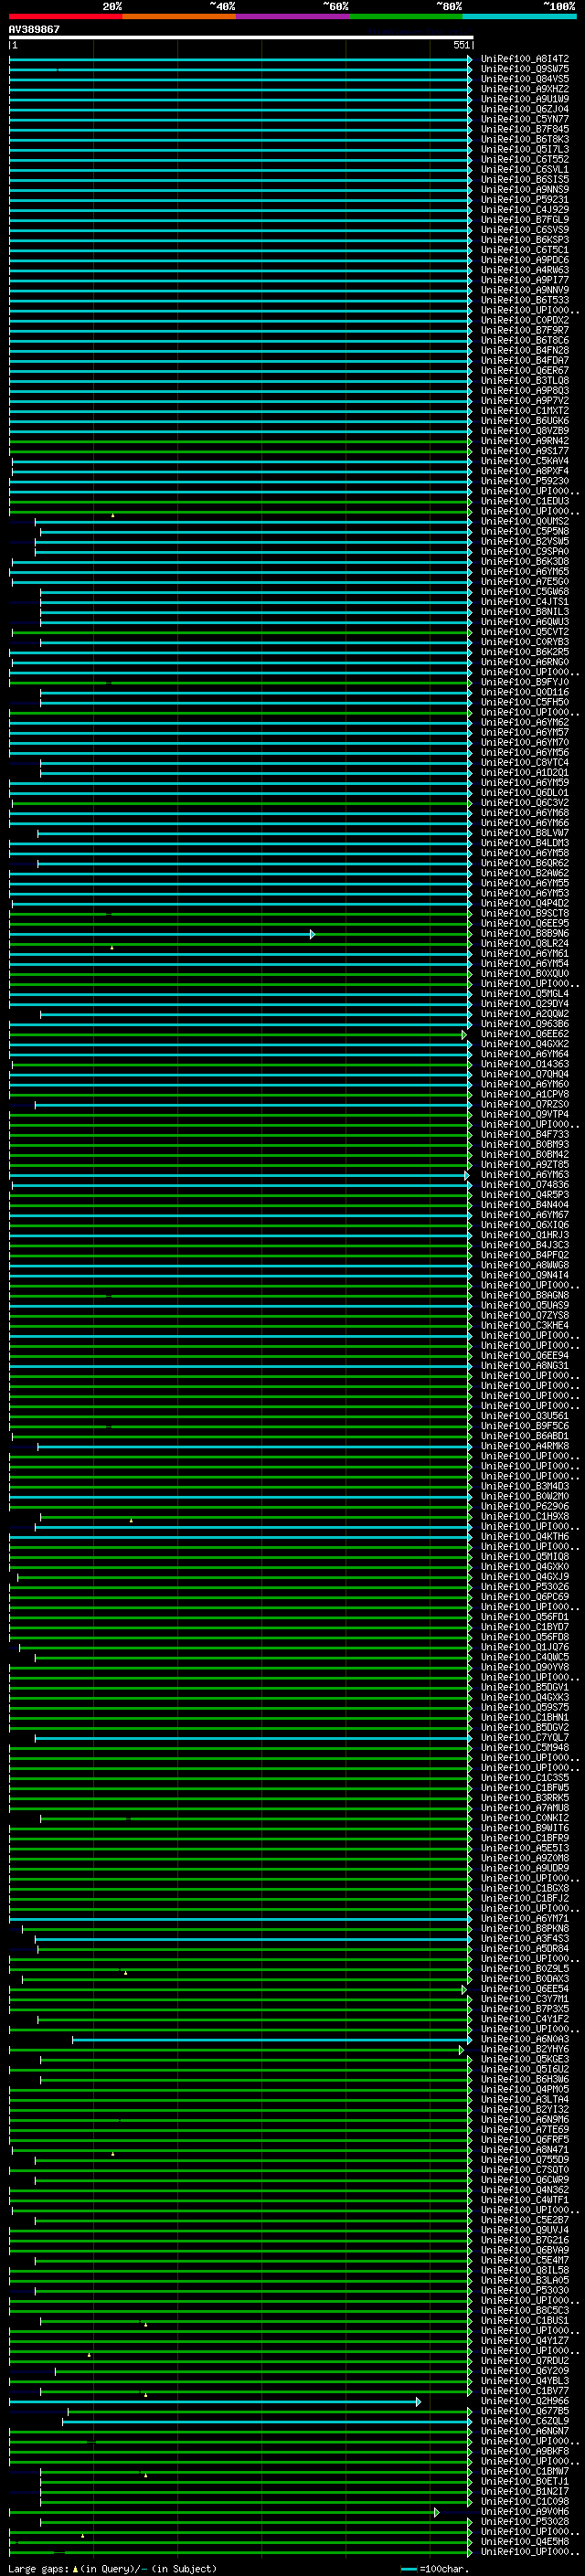This screenshot has height=2576, width=585.
Task: Click yellow triangle in the Large gaps legend
Action: (x=75, y=2569)
